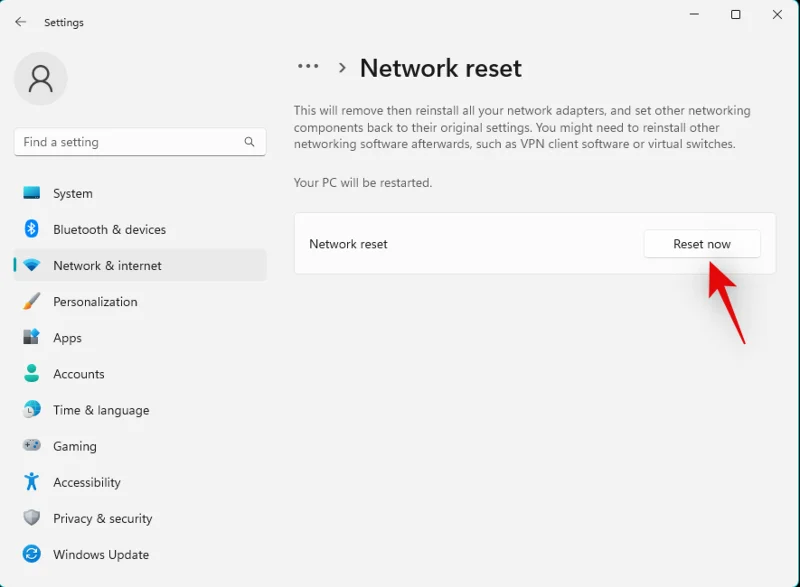This screenshot has height=587, width=800.
Task: Click the Personalization paintbrush icon
Action: pyautogui.click(x=32, y=301)
